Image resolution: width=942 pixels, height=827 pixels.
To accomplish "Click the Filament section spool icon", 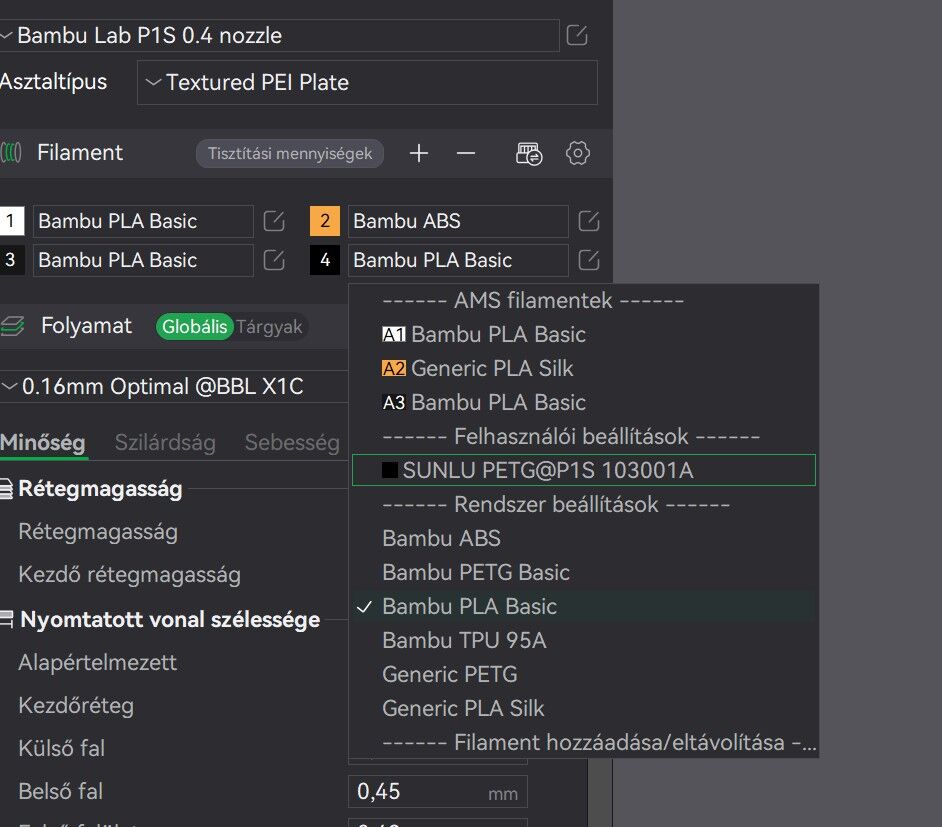I will click(x=11, y=153).
